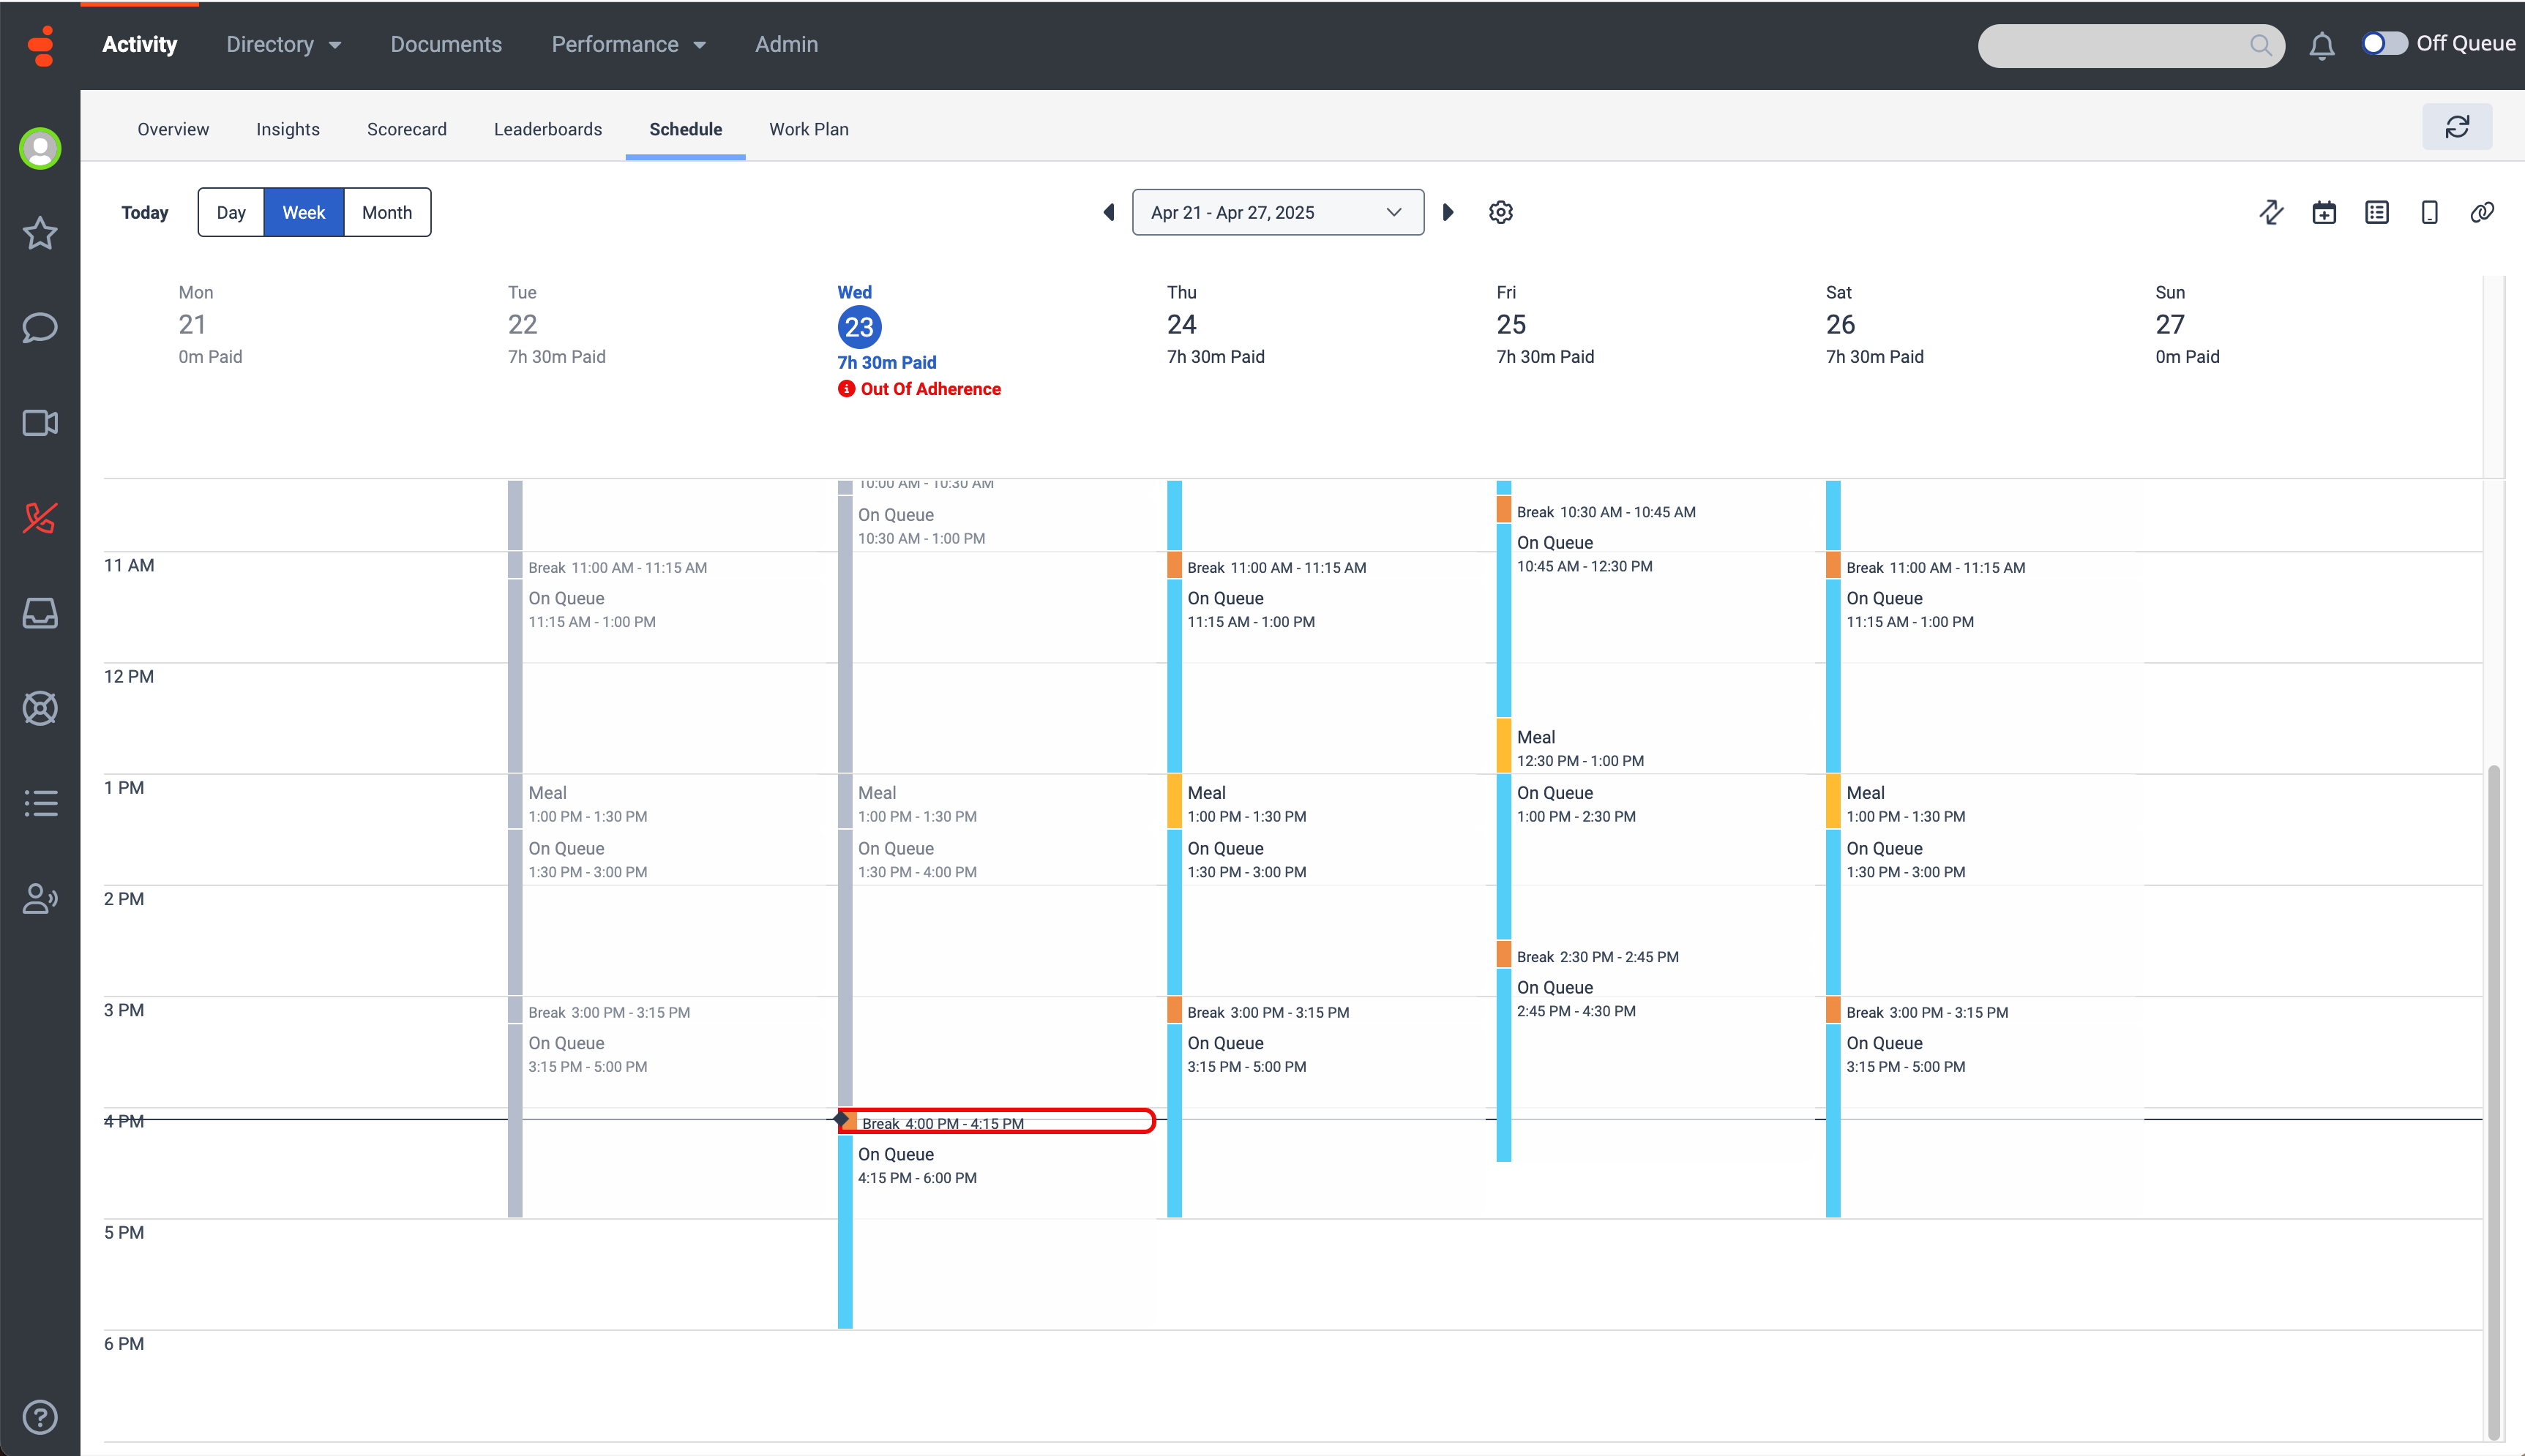Switch to the Scorecard tab
2525x1456 pixels.
click(406, 129)
